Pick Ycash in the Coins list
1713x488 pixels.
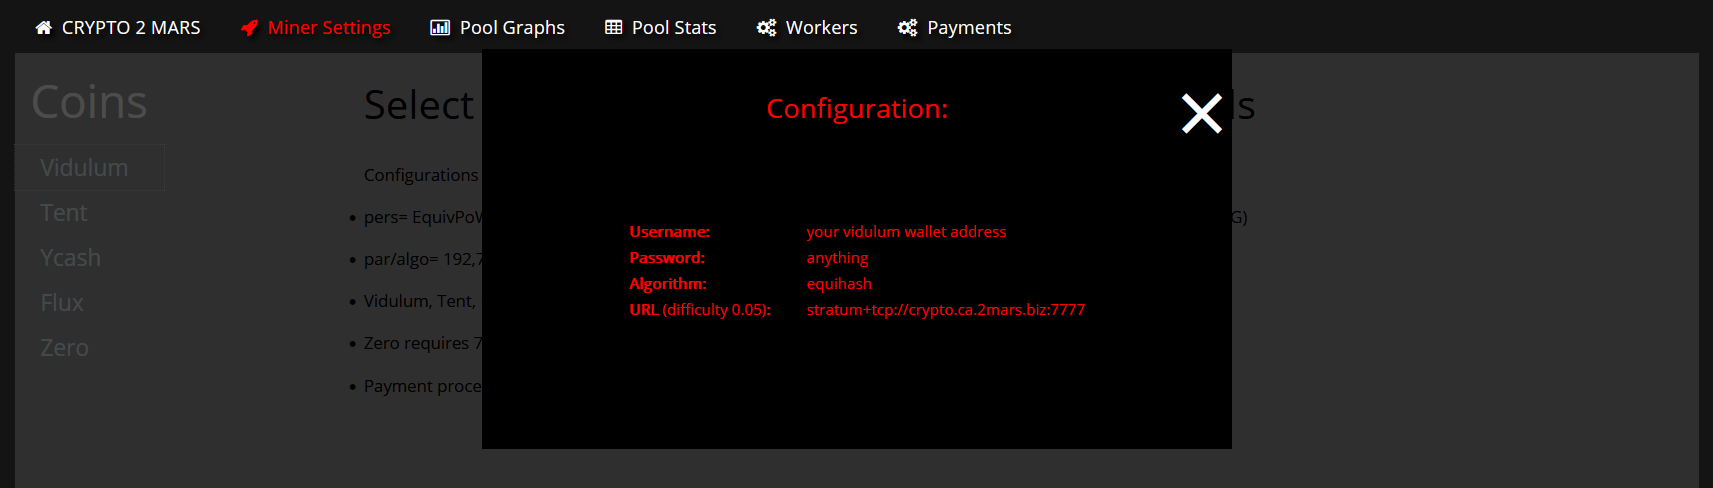(x=70, y=258)
